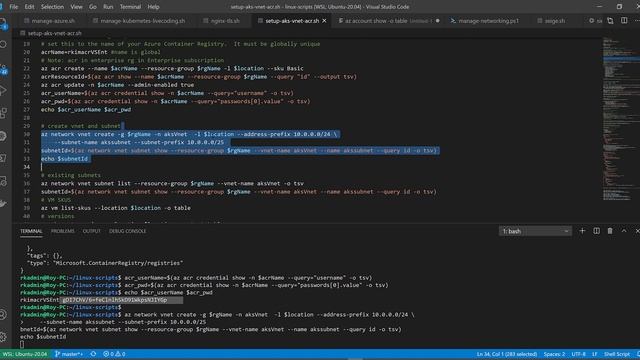Click 'acrName=rkimacrVSEnt' on line 20
This screenshot has height=360, width=640.
click(x=74, y=52)
